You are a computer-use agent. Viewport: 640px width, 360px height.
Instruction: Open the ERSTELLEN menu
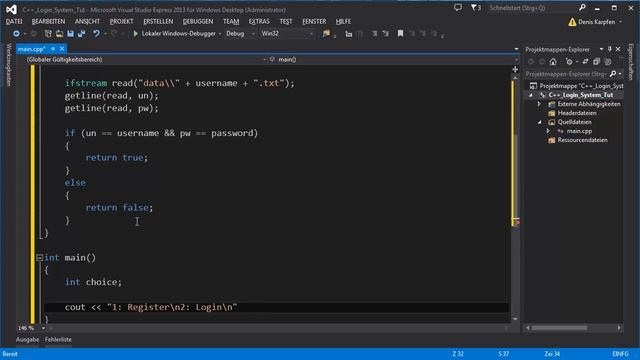[x=158, y=22]
